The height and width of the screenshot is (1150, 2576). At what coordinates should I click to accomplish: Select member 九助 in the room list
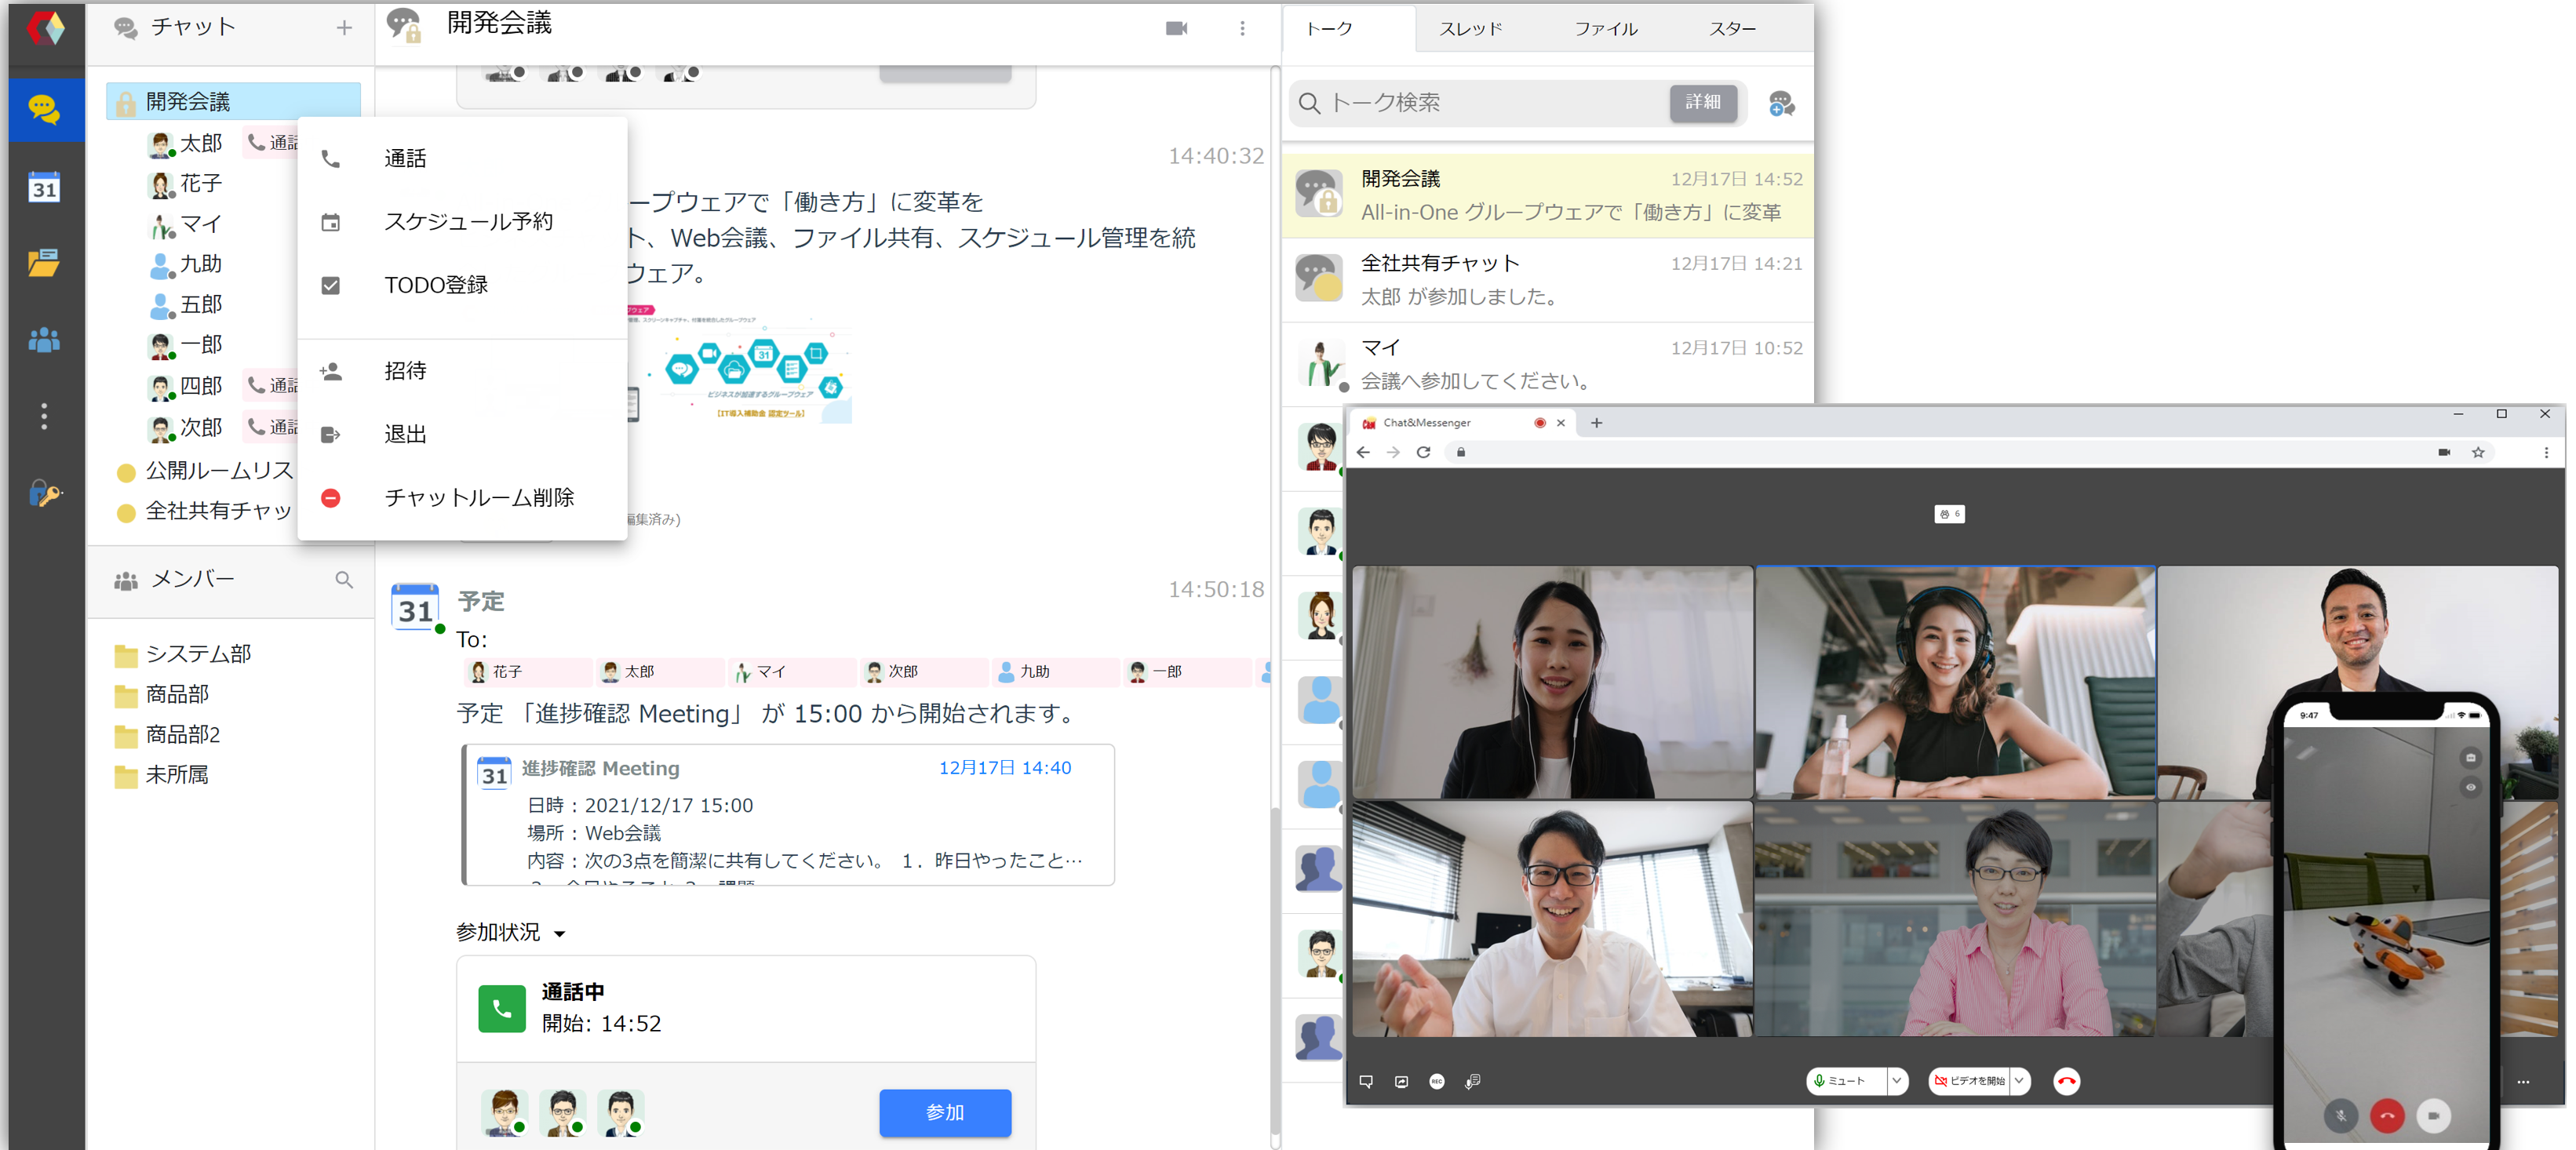186,265
